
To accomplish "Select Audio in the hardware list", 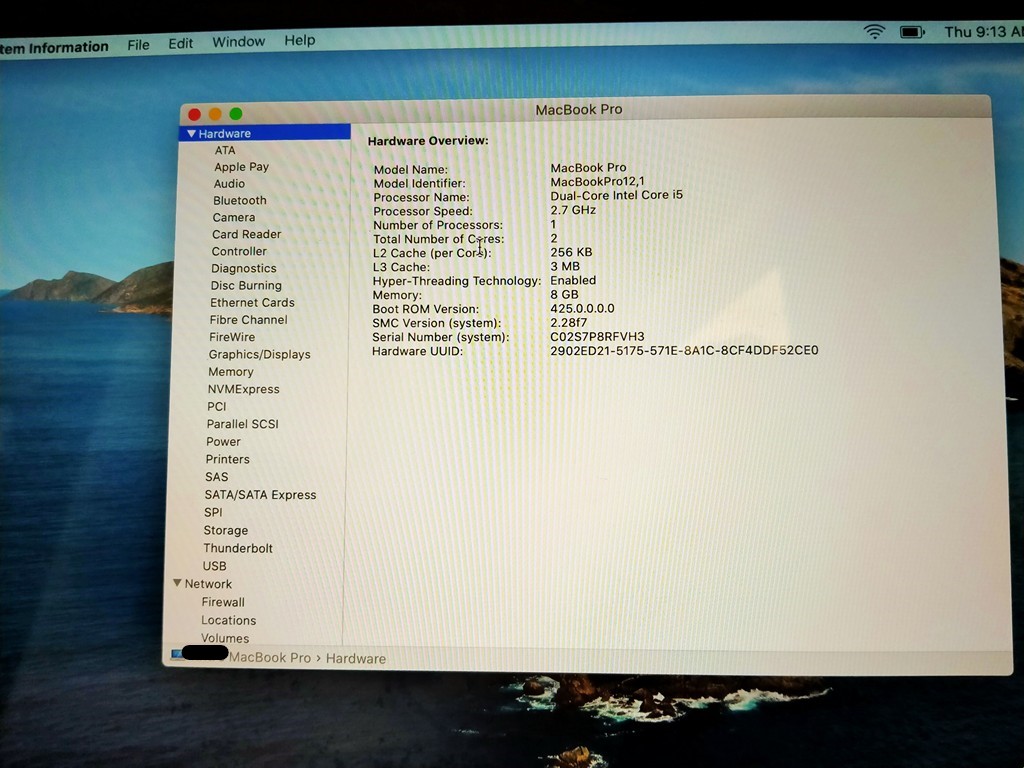I will pyautogui.click(x=229, y=184).
